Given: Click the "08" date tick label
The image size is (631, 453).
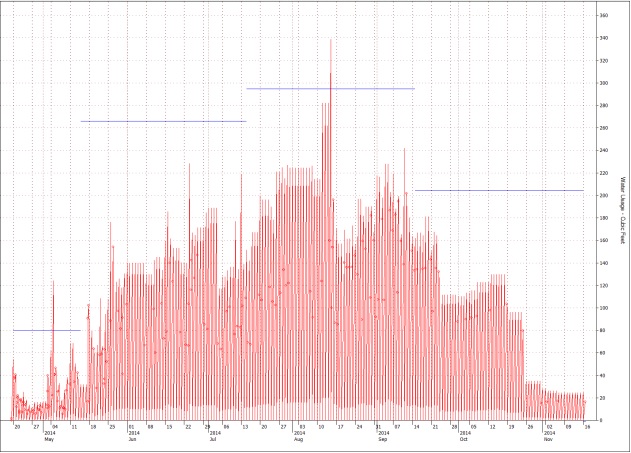Looking at the screenshot, I should pyautogui.click(x=150, y=427).
